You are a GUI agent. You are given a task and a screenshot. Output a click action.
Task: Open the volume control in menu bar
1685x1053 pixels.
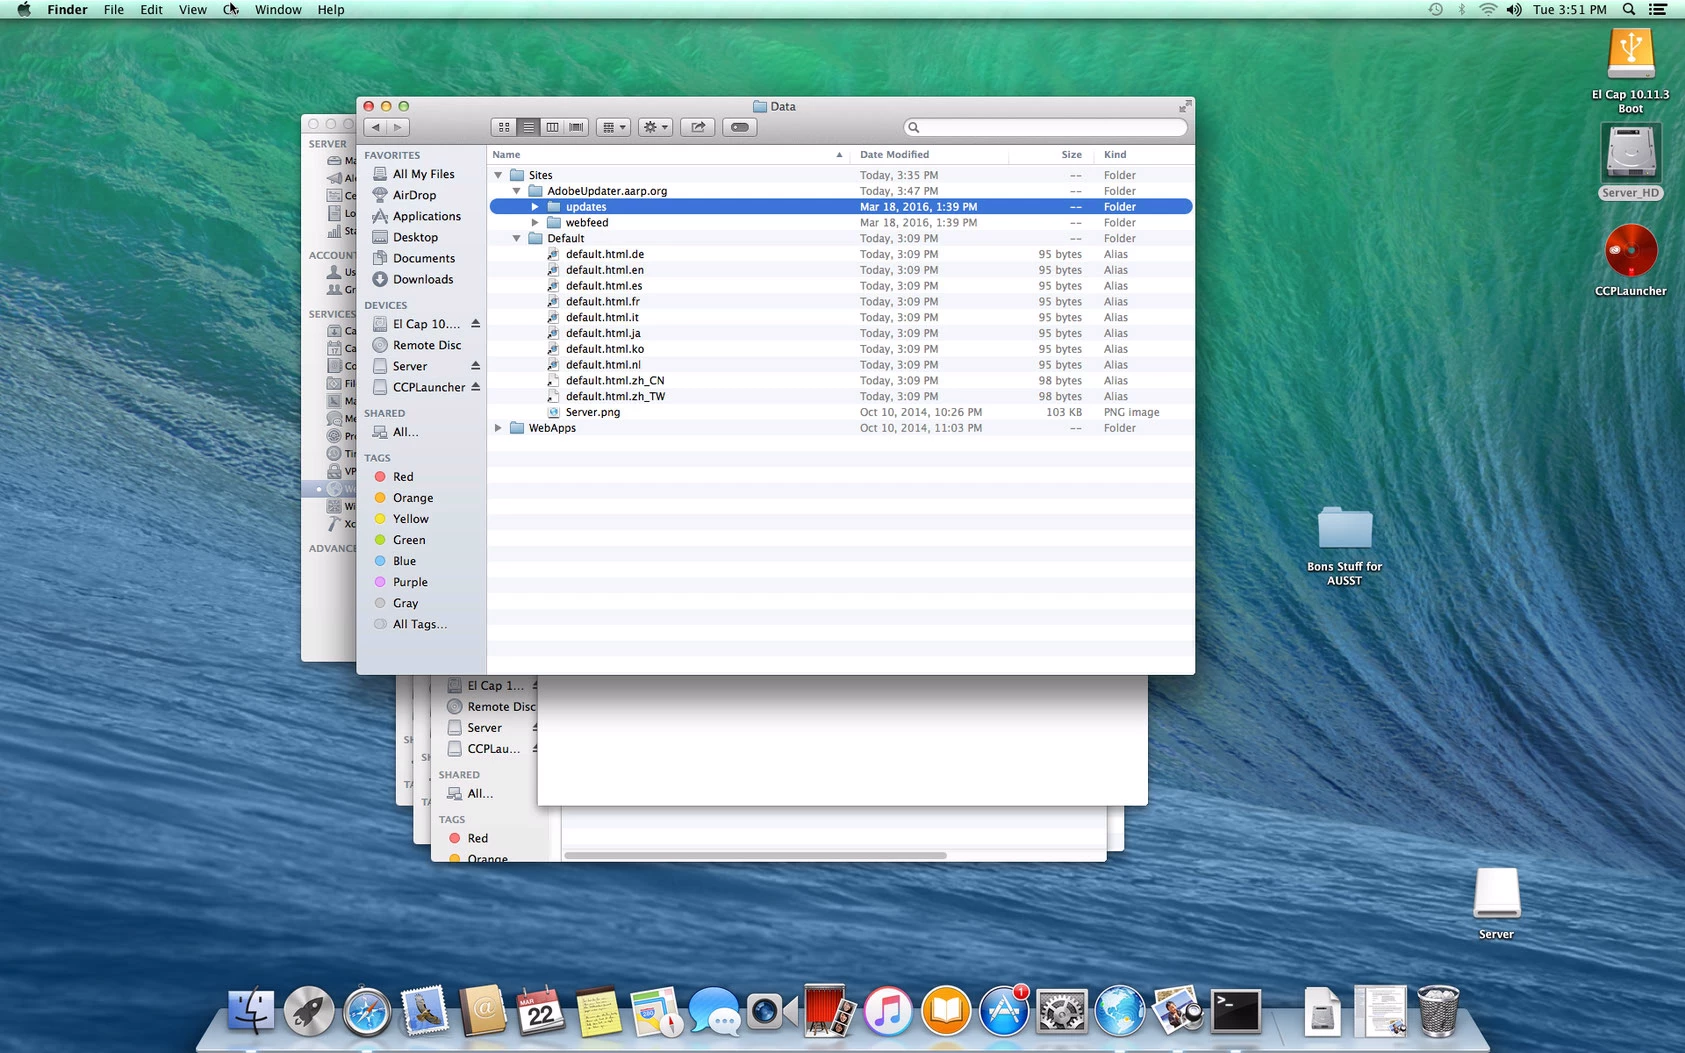click(1514, 10)
